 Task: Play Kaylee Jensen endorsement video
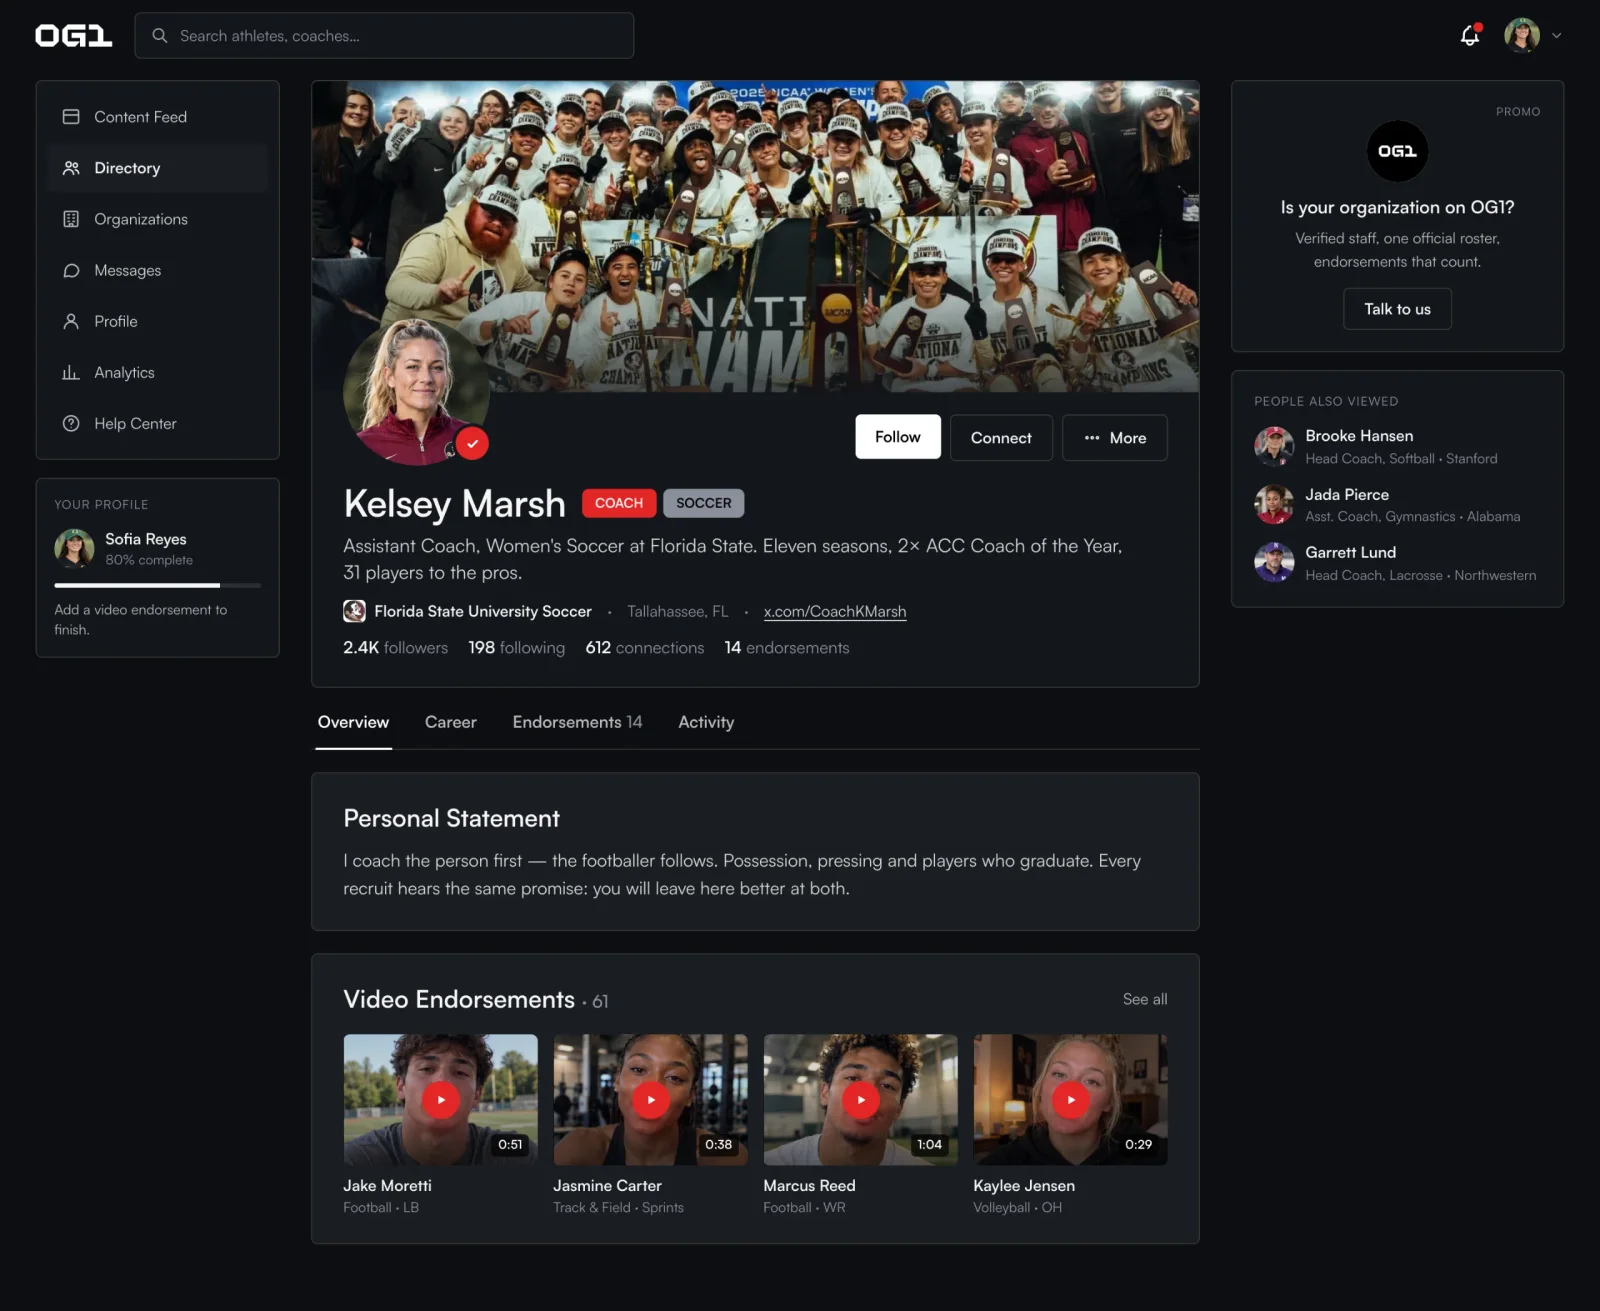tap(1070, 1100)
